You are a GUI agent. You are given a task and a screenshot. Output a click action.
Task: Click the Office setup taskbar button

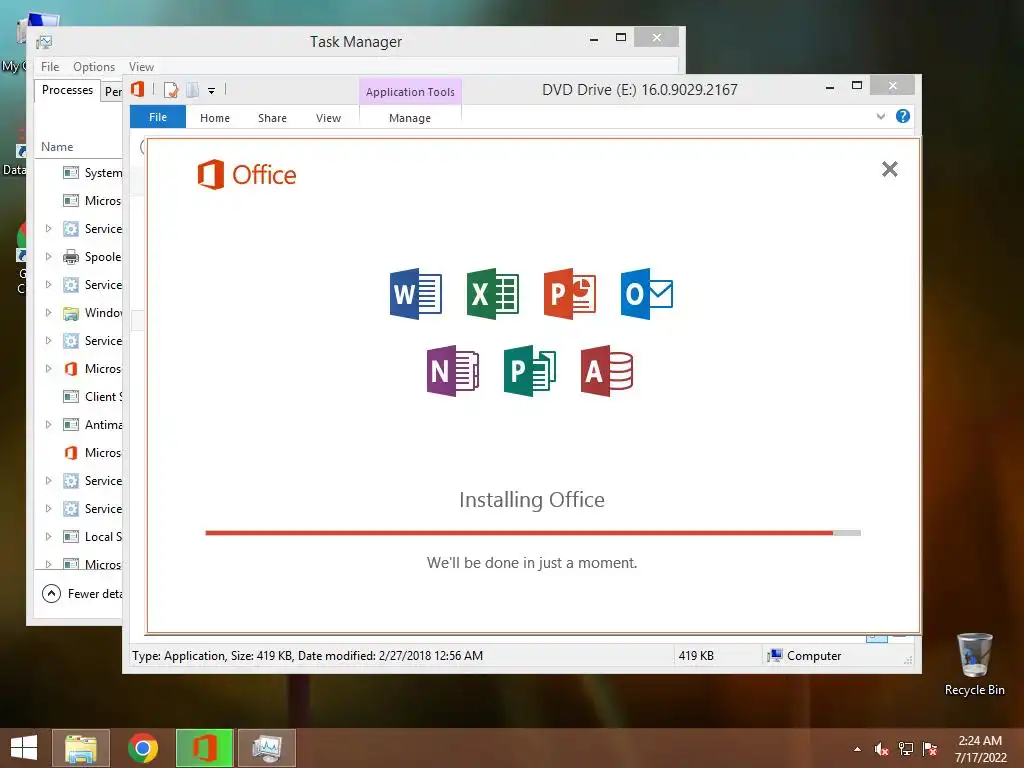(204, 748)
